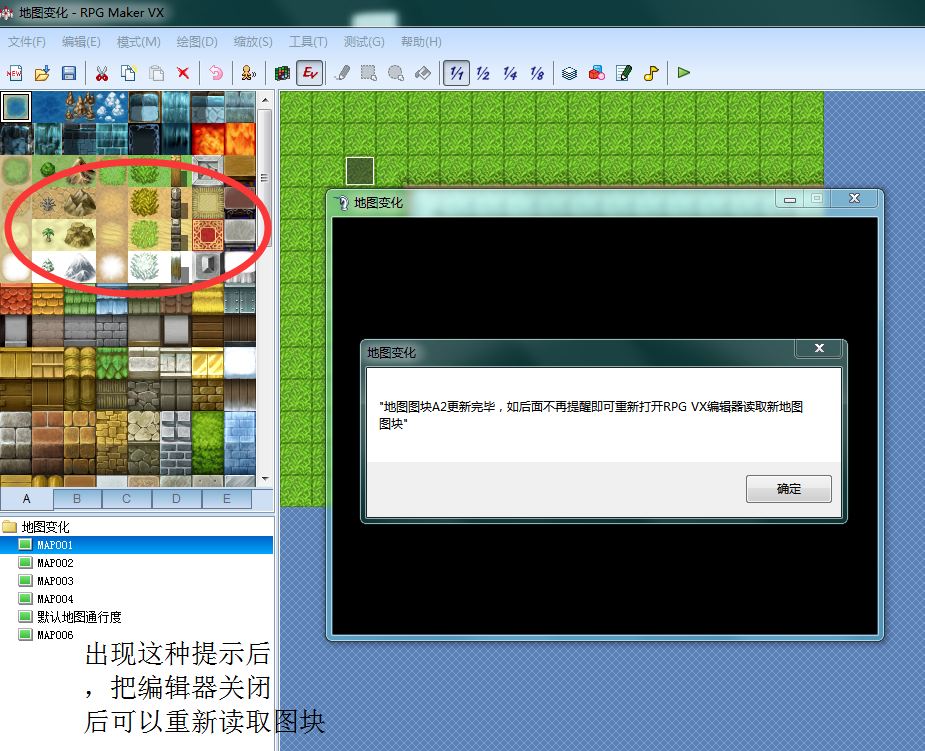Open the 文件(F) menu

pyautogui.click(x=27, y=42)
